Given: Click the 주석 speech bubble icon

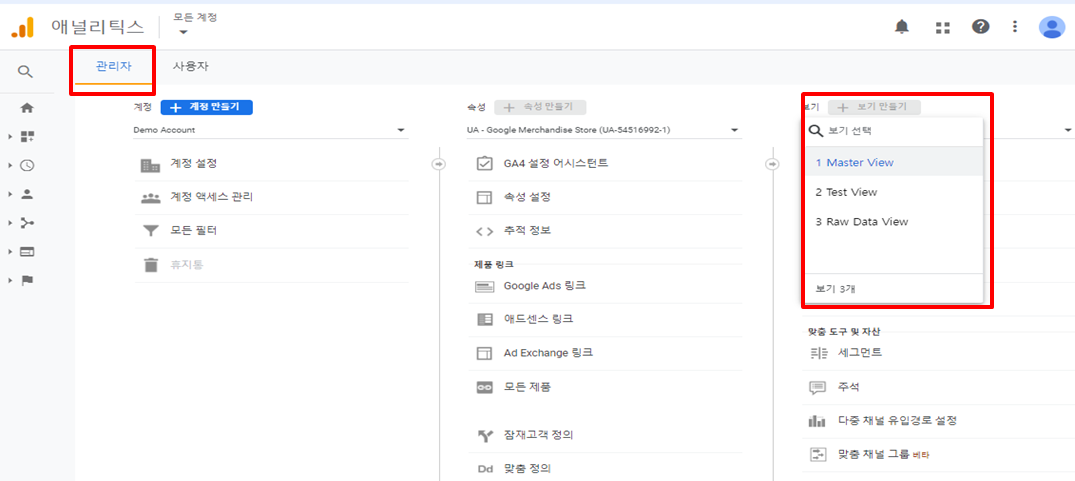Looking at the screenshot, I should pos(818,388).
